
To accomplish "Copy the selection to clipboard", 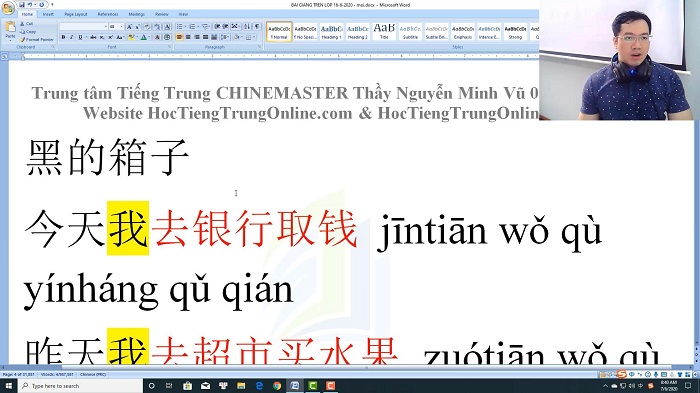I will tap(28, 32).
